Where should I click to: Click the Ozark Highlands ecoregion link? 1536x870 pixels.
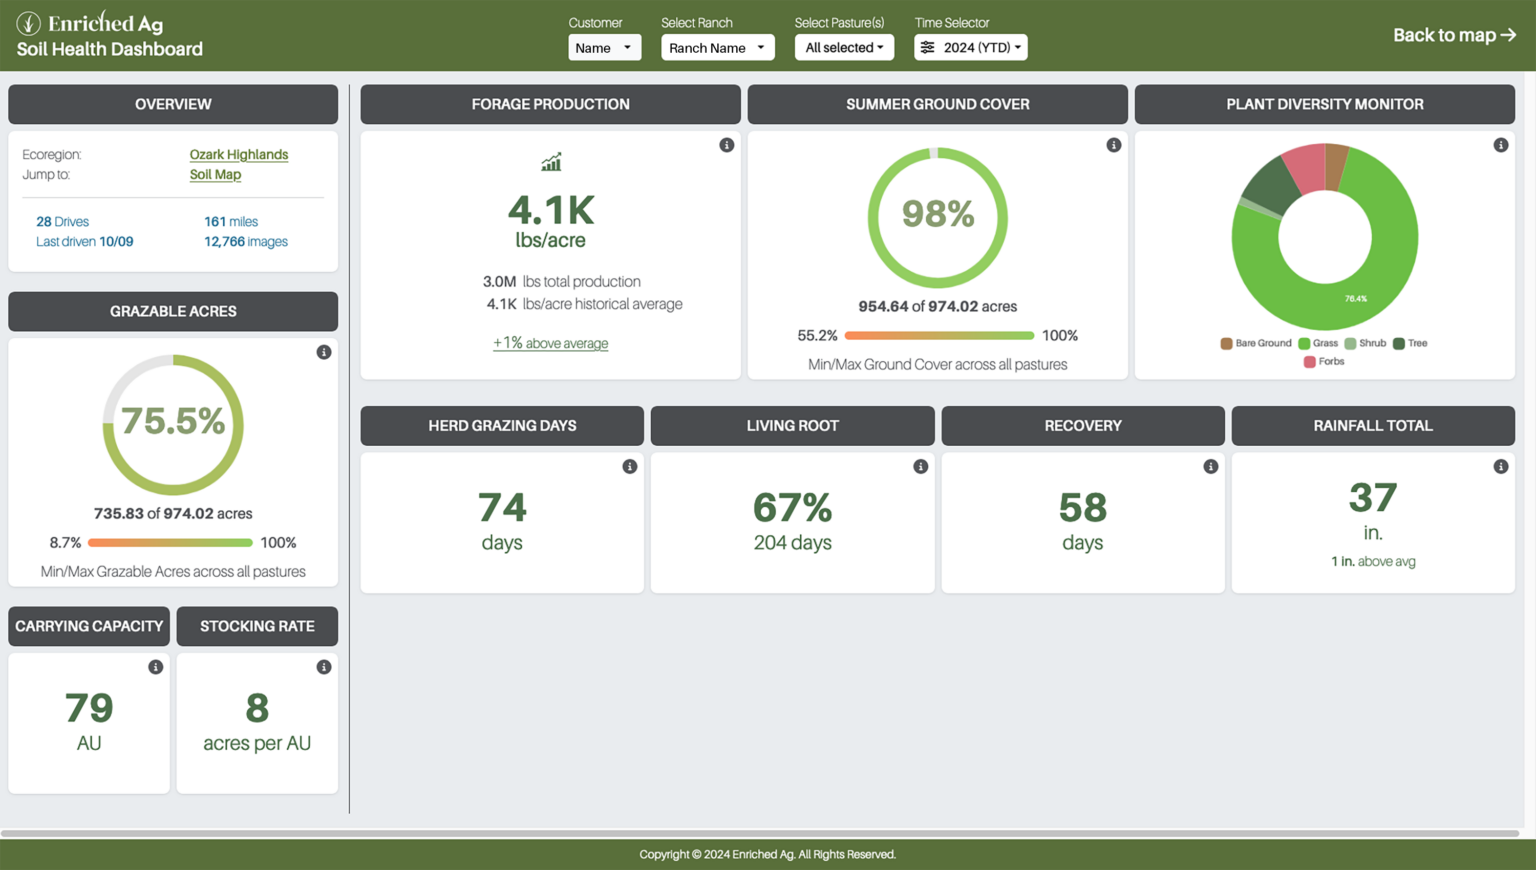tap(238, 154)
